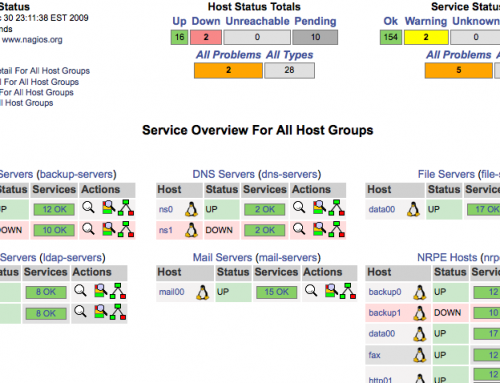Click the status map icon in first ldap 8 OK row

(118, 291)
